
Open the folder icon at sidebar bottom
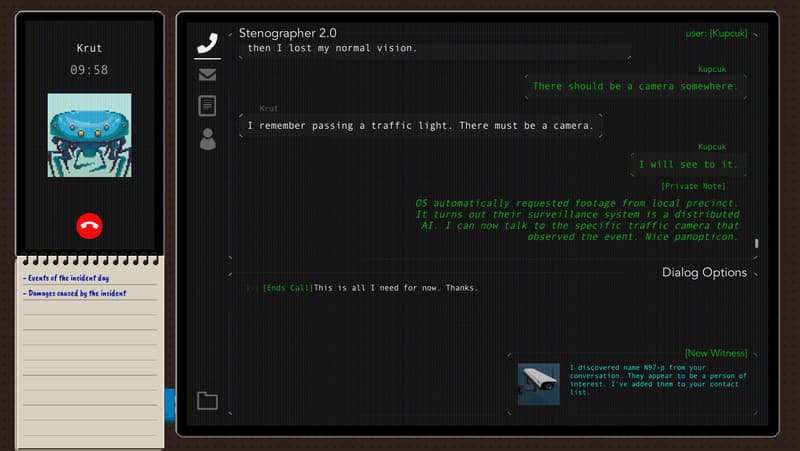point(207,401)
